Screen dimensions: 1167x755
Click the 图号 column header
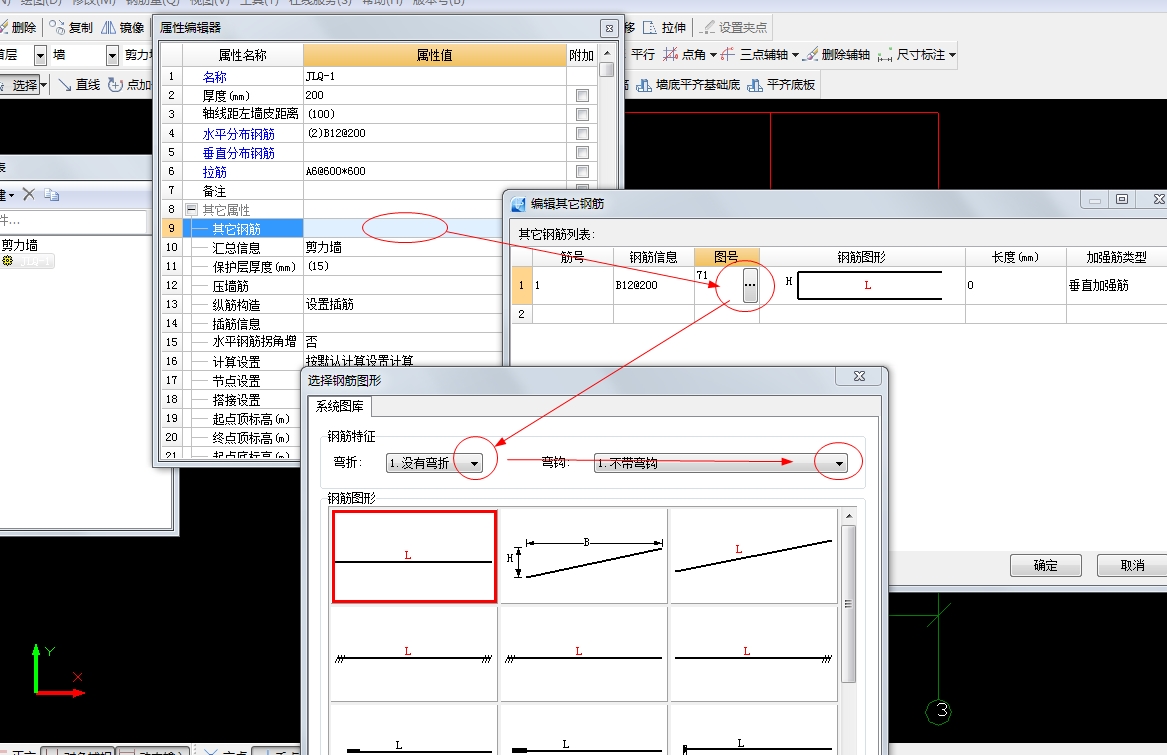pos(726,257)
